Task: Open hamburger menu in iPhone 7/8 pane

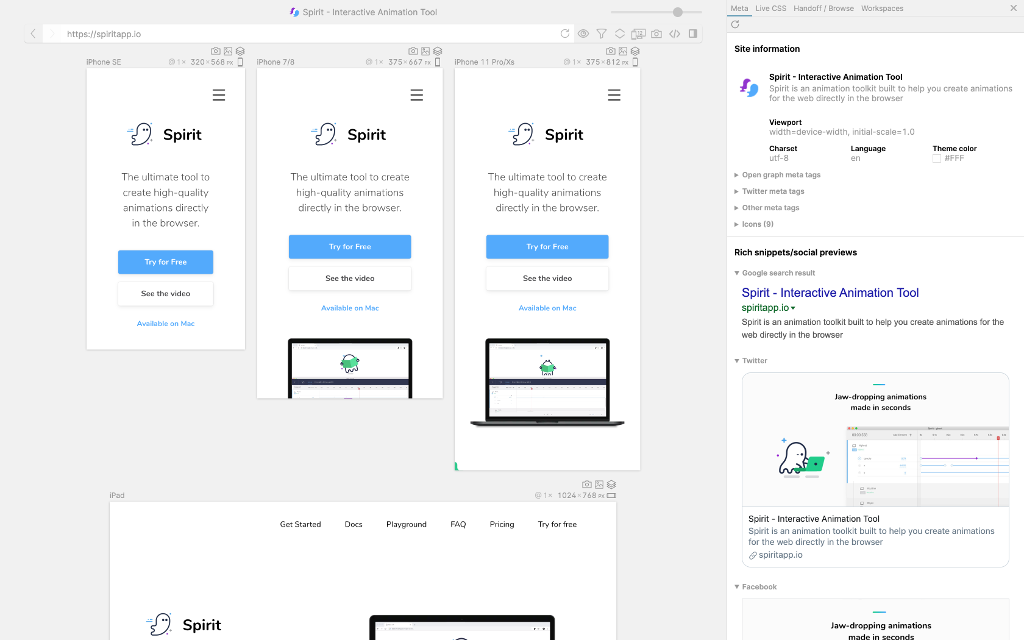Action: pyautogui.click(x=417, y=95)
